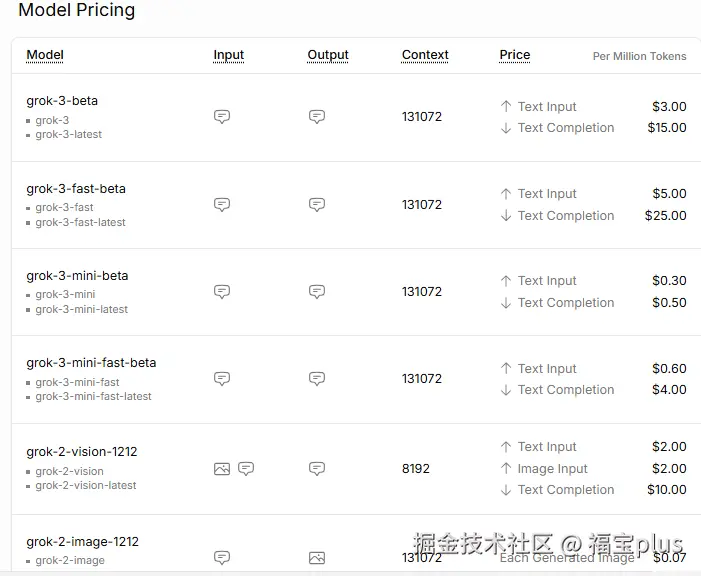Click the grok-2-vision-latest alias
Image resolution: width=701 pixels, height=576 pixels.
(x=86, y=486)
